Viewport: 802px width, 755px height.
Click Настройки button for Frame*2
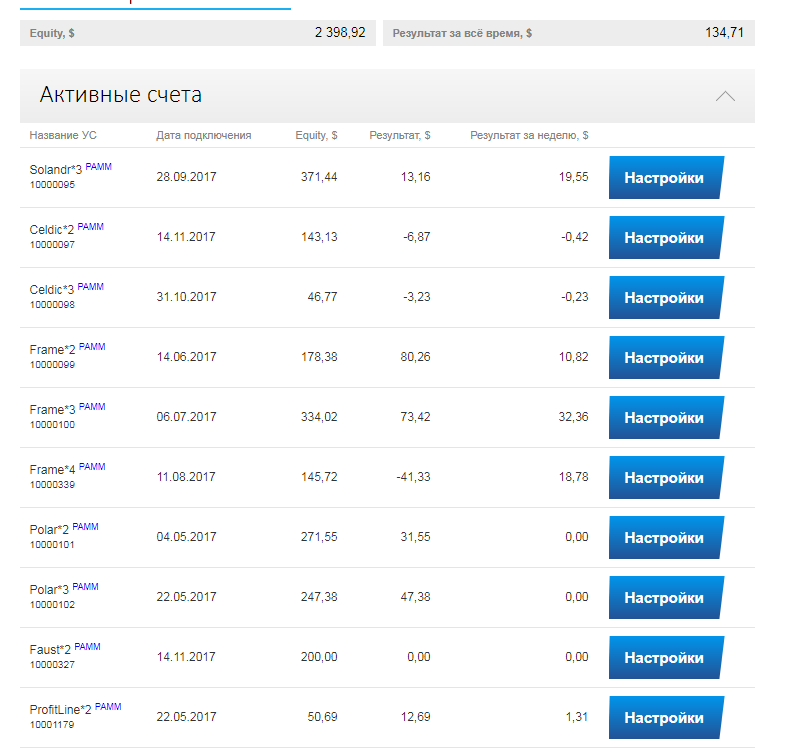point(664,358)
